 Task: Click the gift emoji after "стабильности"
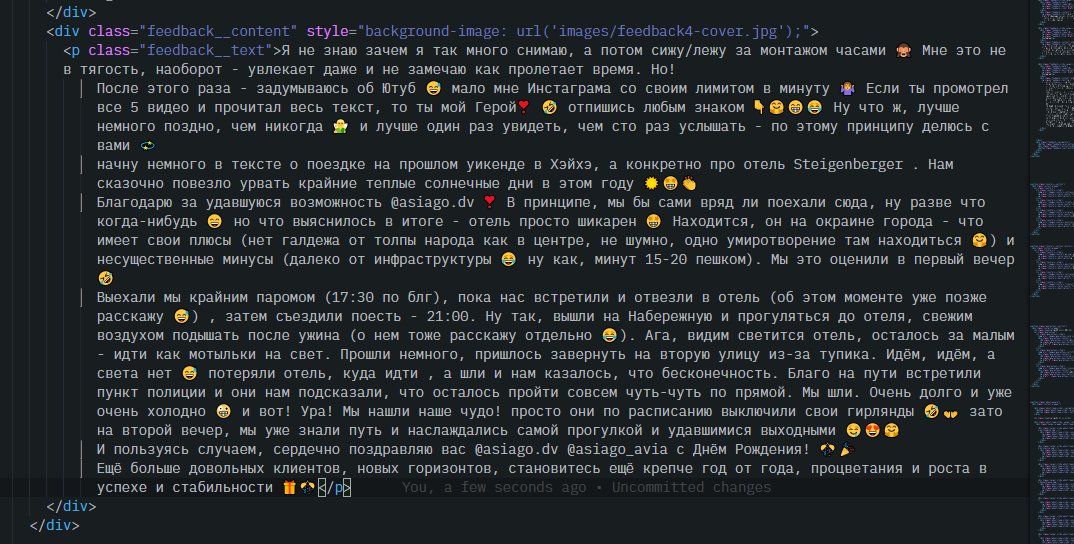291,488
